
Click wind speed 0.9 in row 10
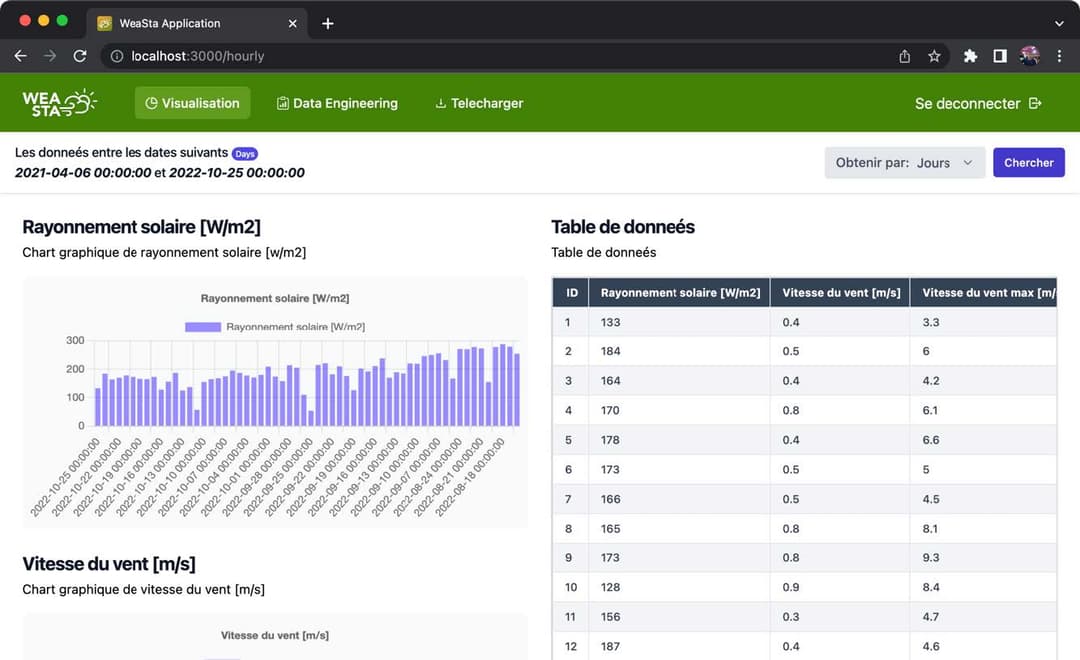tap(791, 588)
